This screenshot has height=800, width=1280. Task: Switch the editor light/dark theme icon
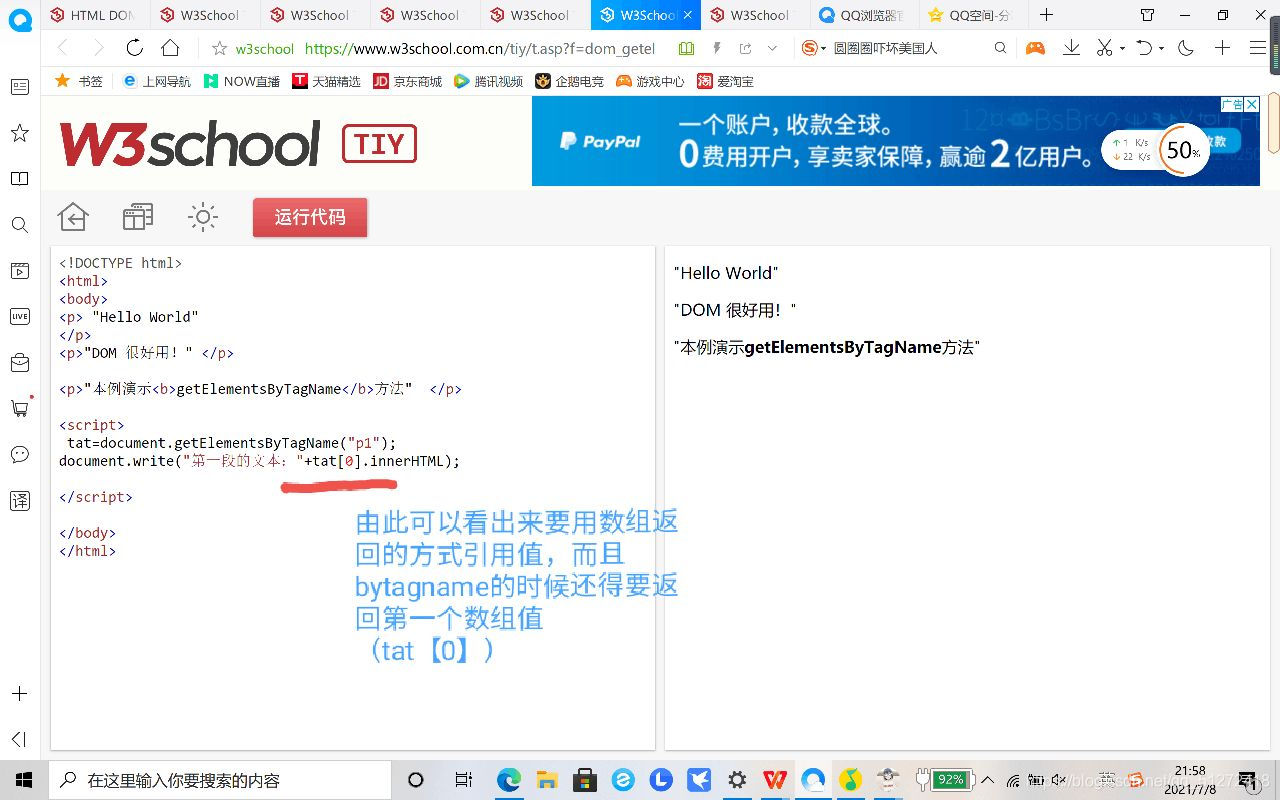[x=203, y=217]
